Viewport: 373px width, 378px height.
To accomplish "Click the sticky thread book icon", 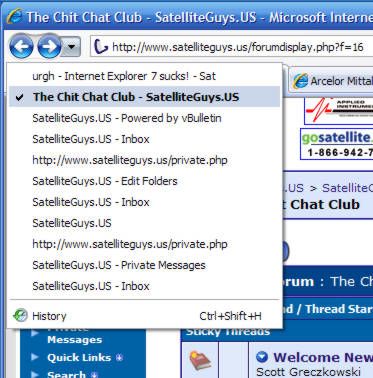I will [x=200, y=360].
